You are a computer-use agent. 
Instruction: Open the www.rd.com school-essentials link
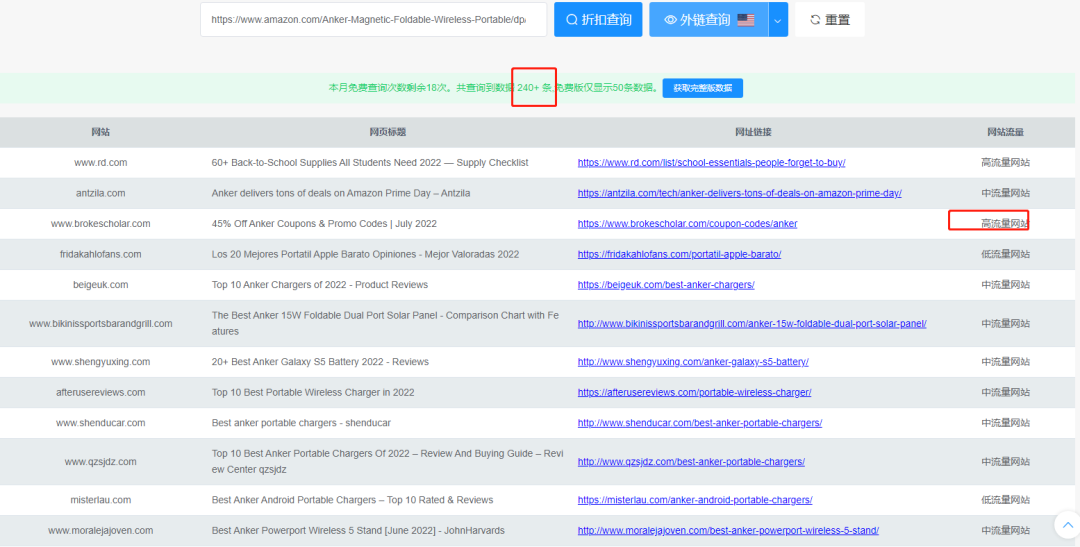pyautogui.click(x=711, y=163)
